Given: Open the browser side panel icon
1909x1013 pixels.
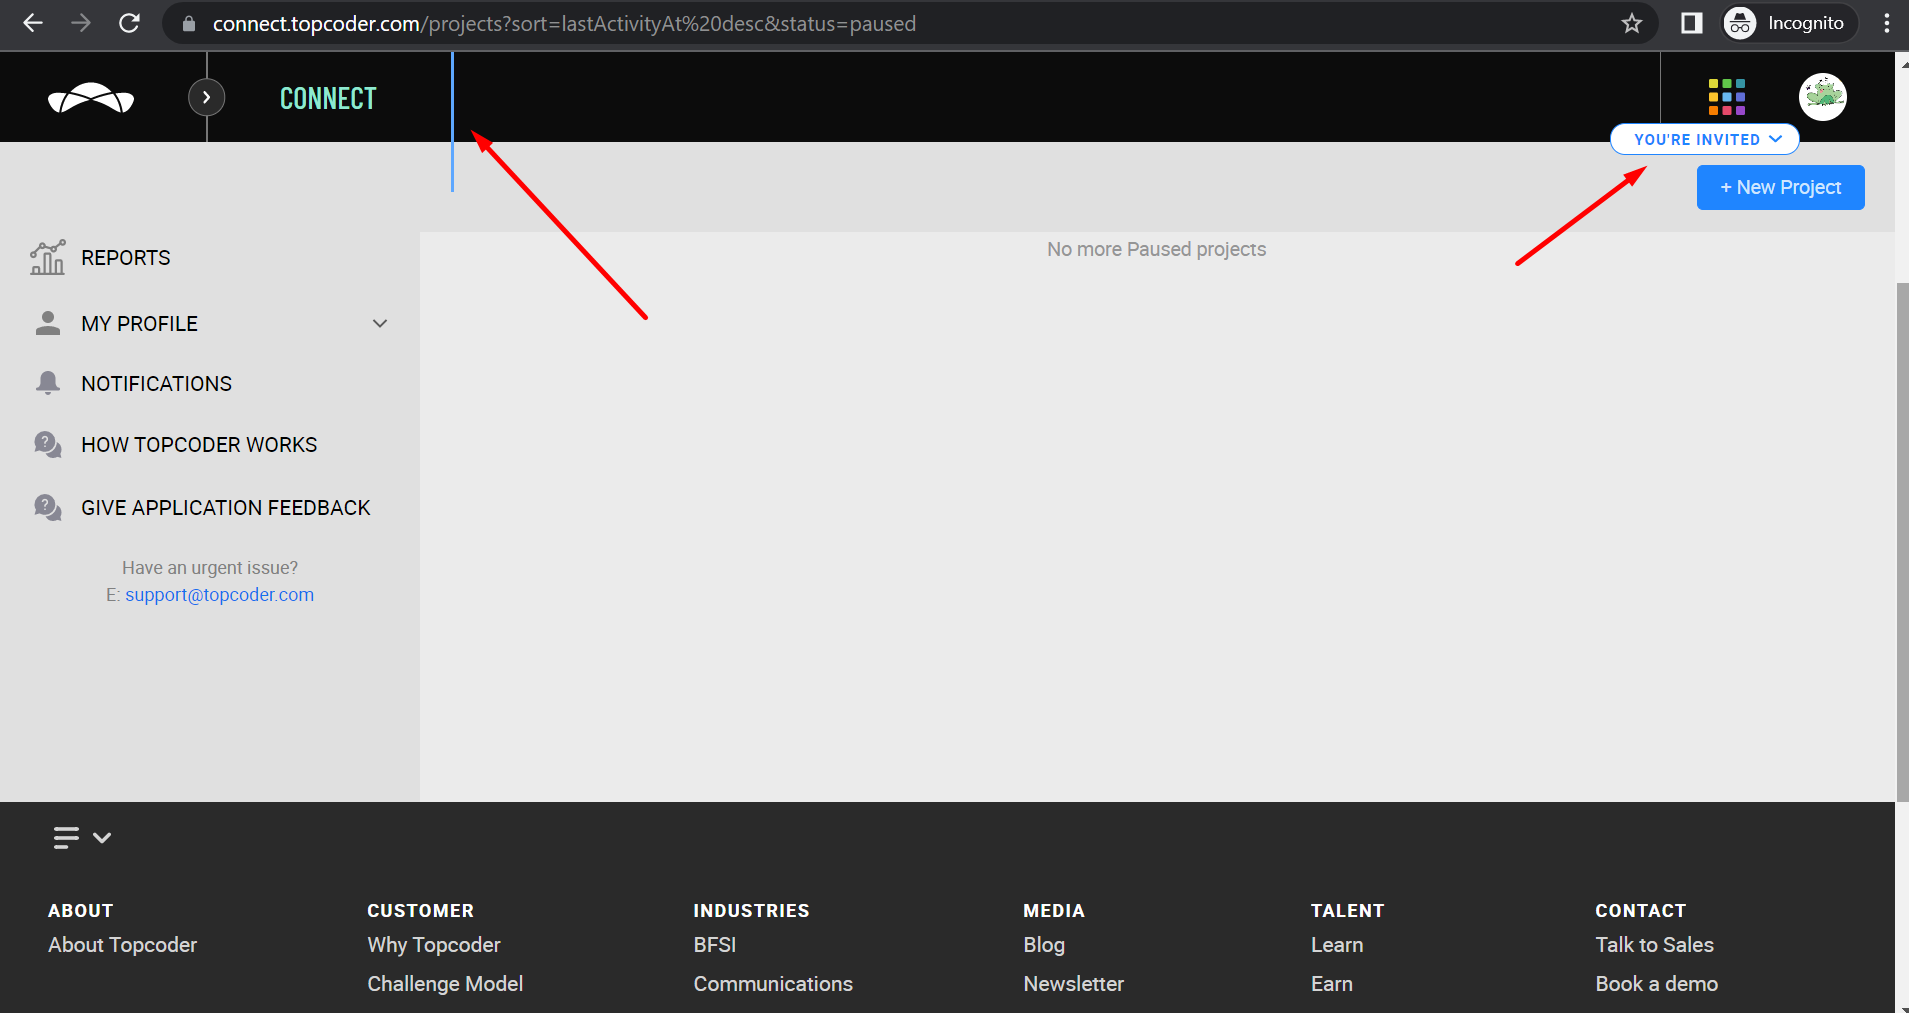Looking at the screenshot, I should click(1691, 23).
